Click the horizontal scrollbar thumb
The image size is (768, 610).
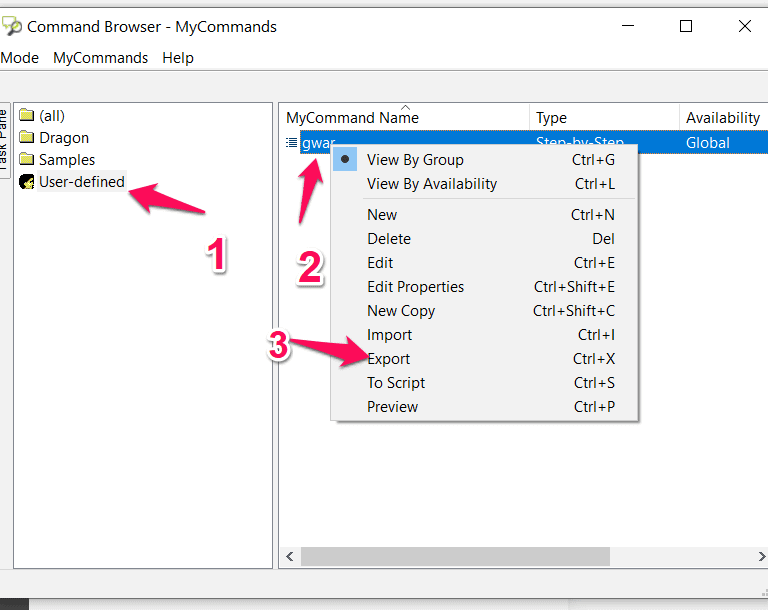click(455, 556)
